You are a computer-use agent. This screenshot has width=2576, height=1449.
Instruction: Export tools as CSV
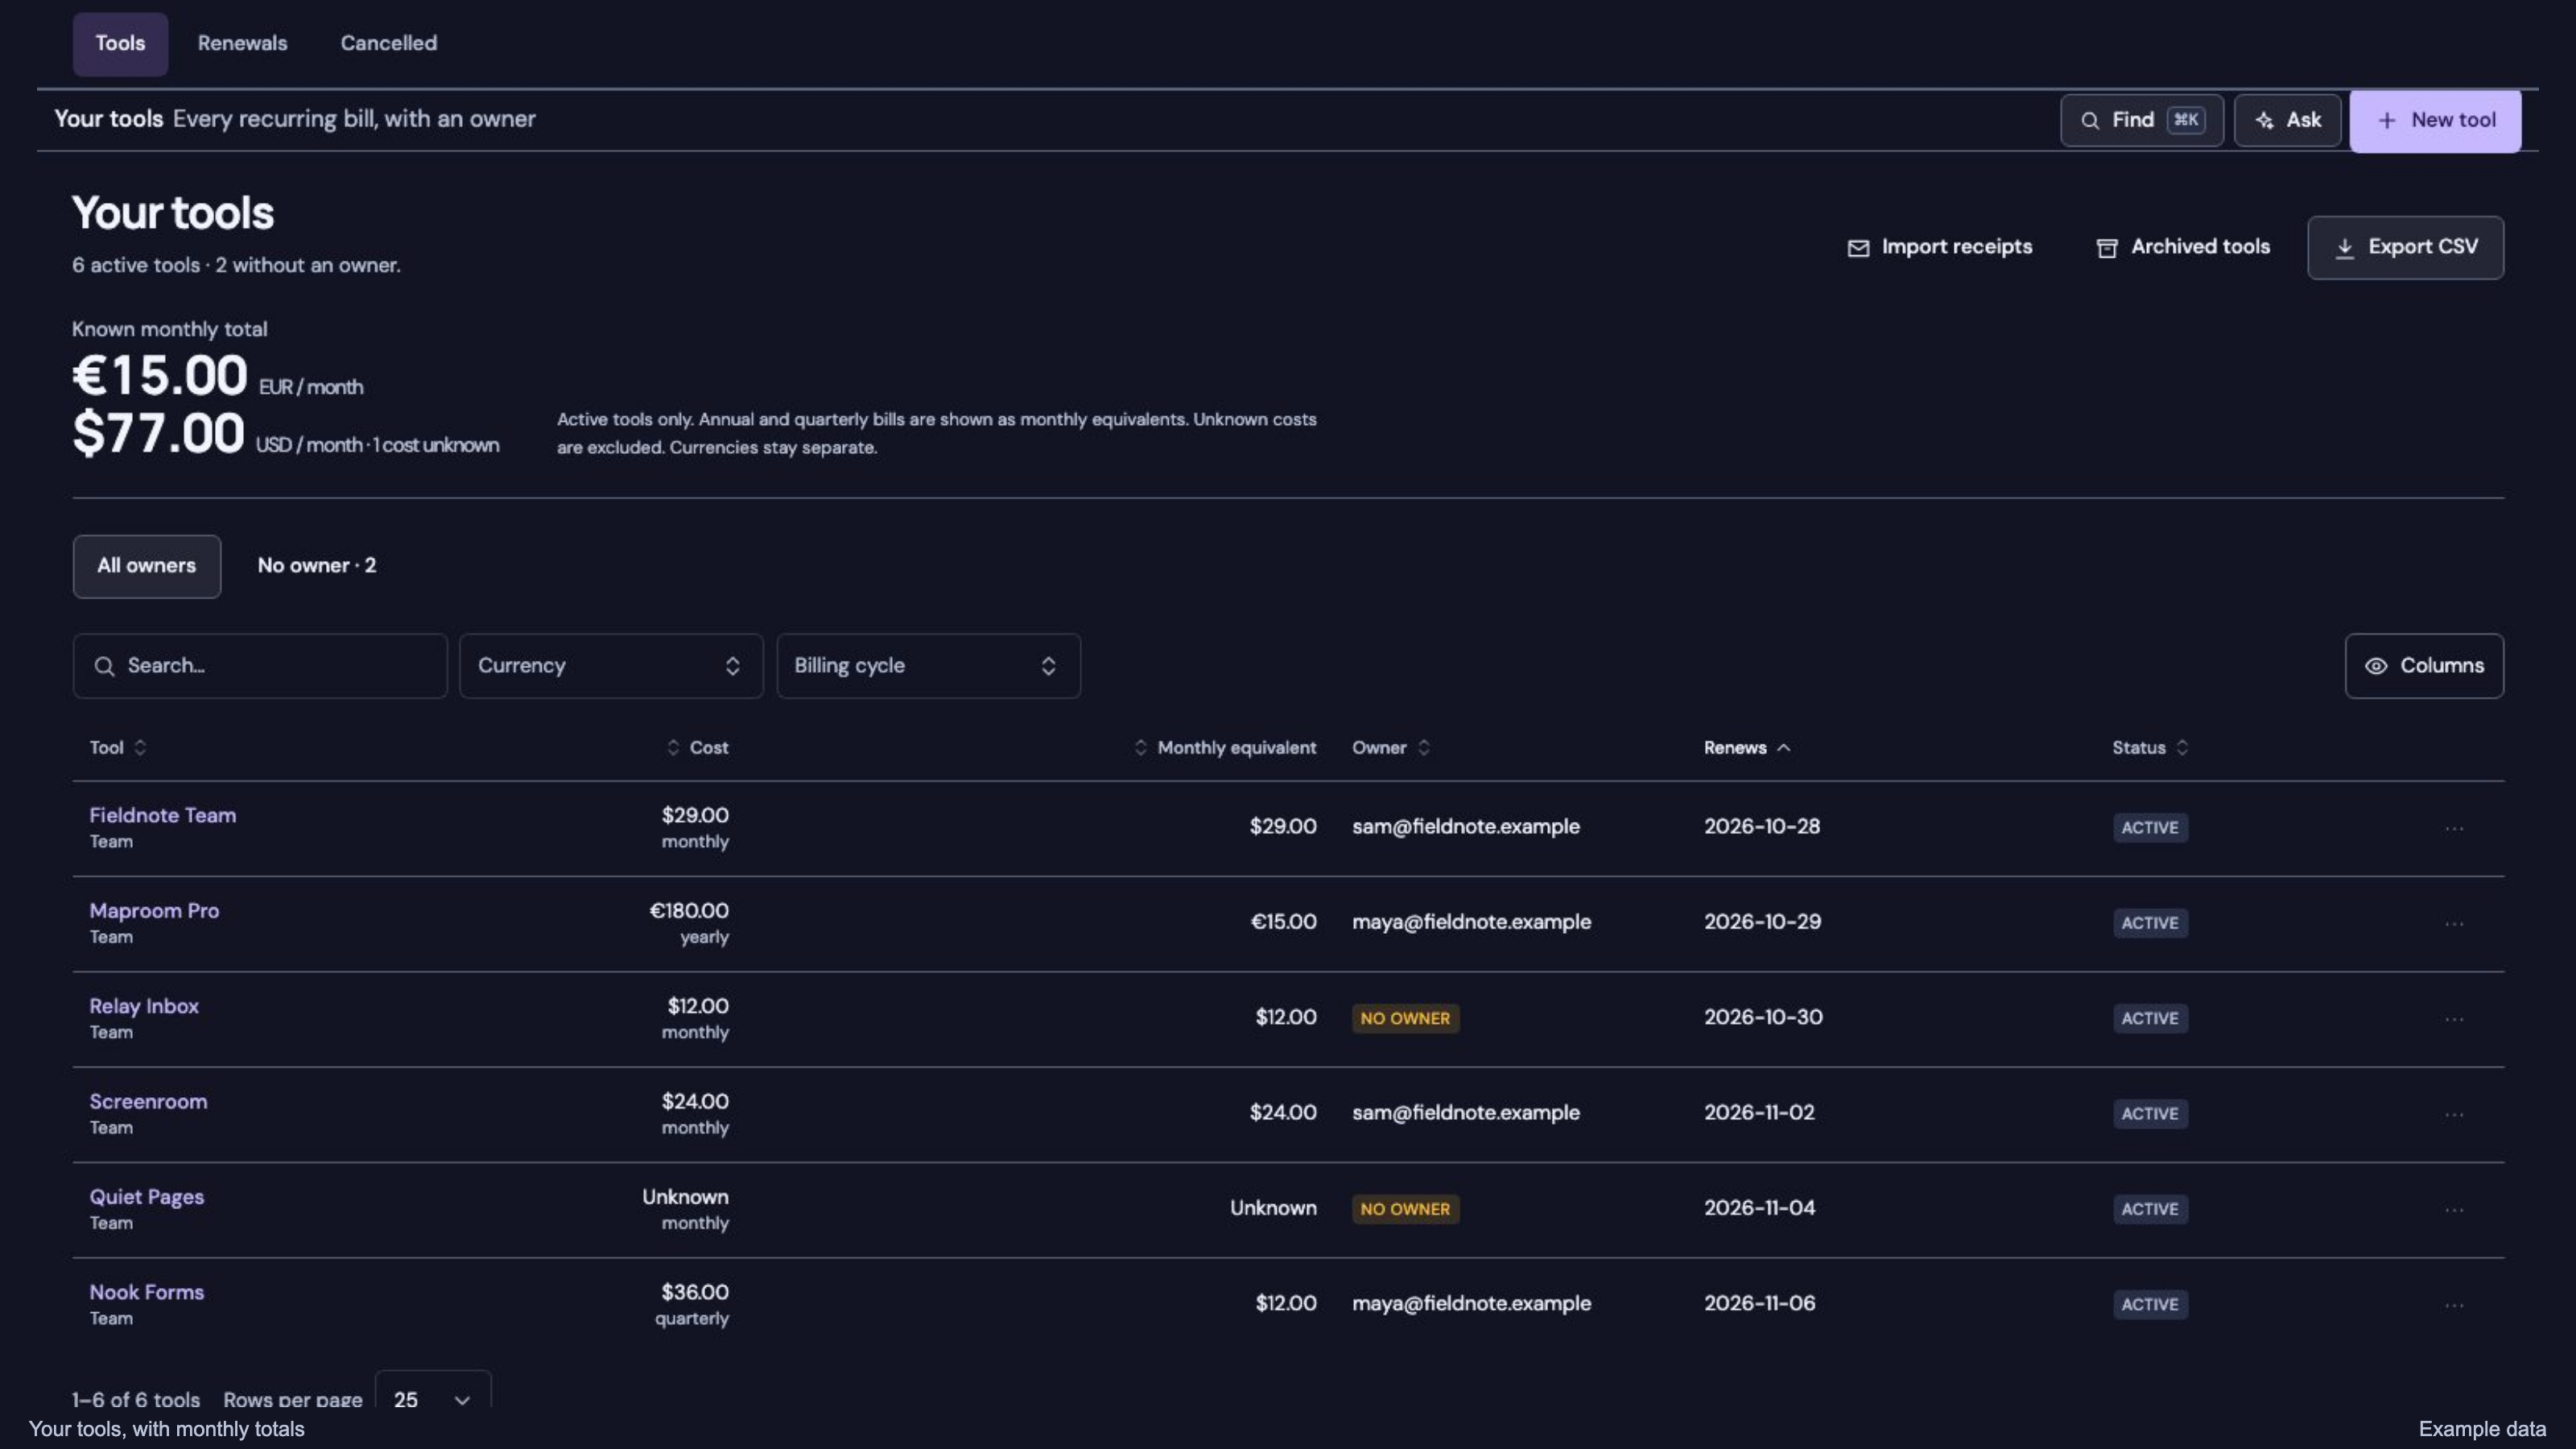tap(2405, 247)
